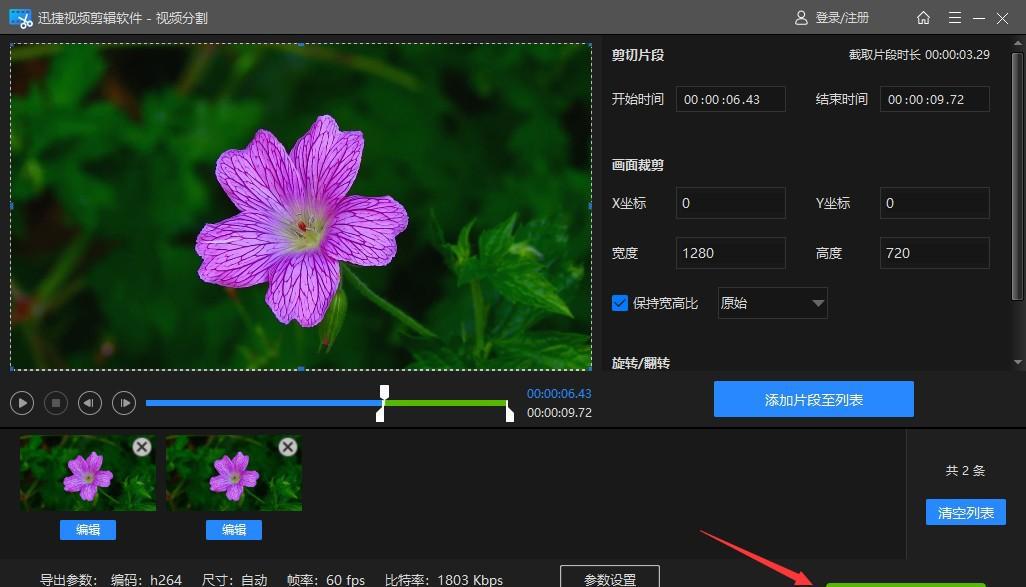Viewport: 1026px width, 587px height.
Task: Click 添加片段至列表 button
Action: point(813,399)
